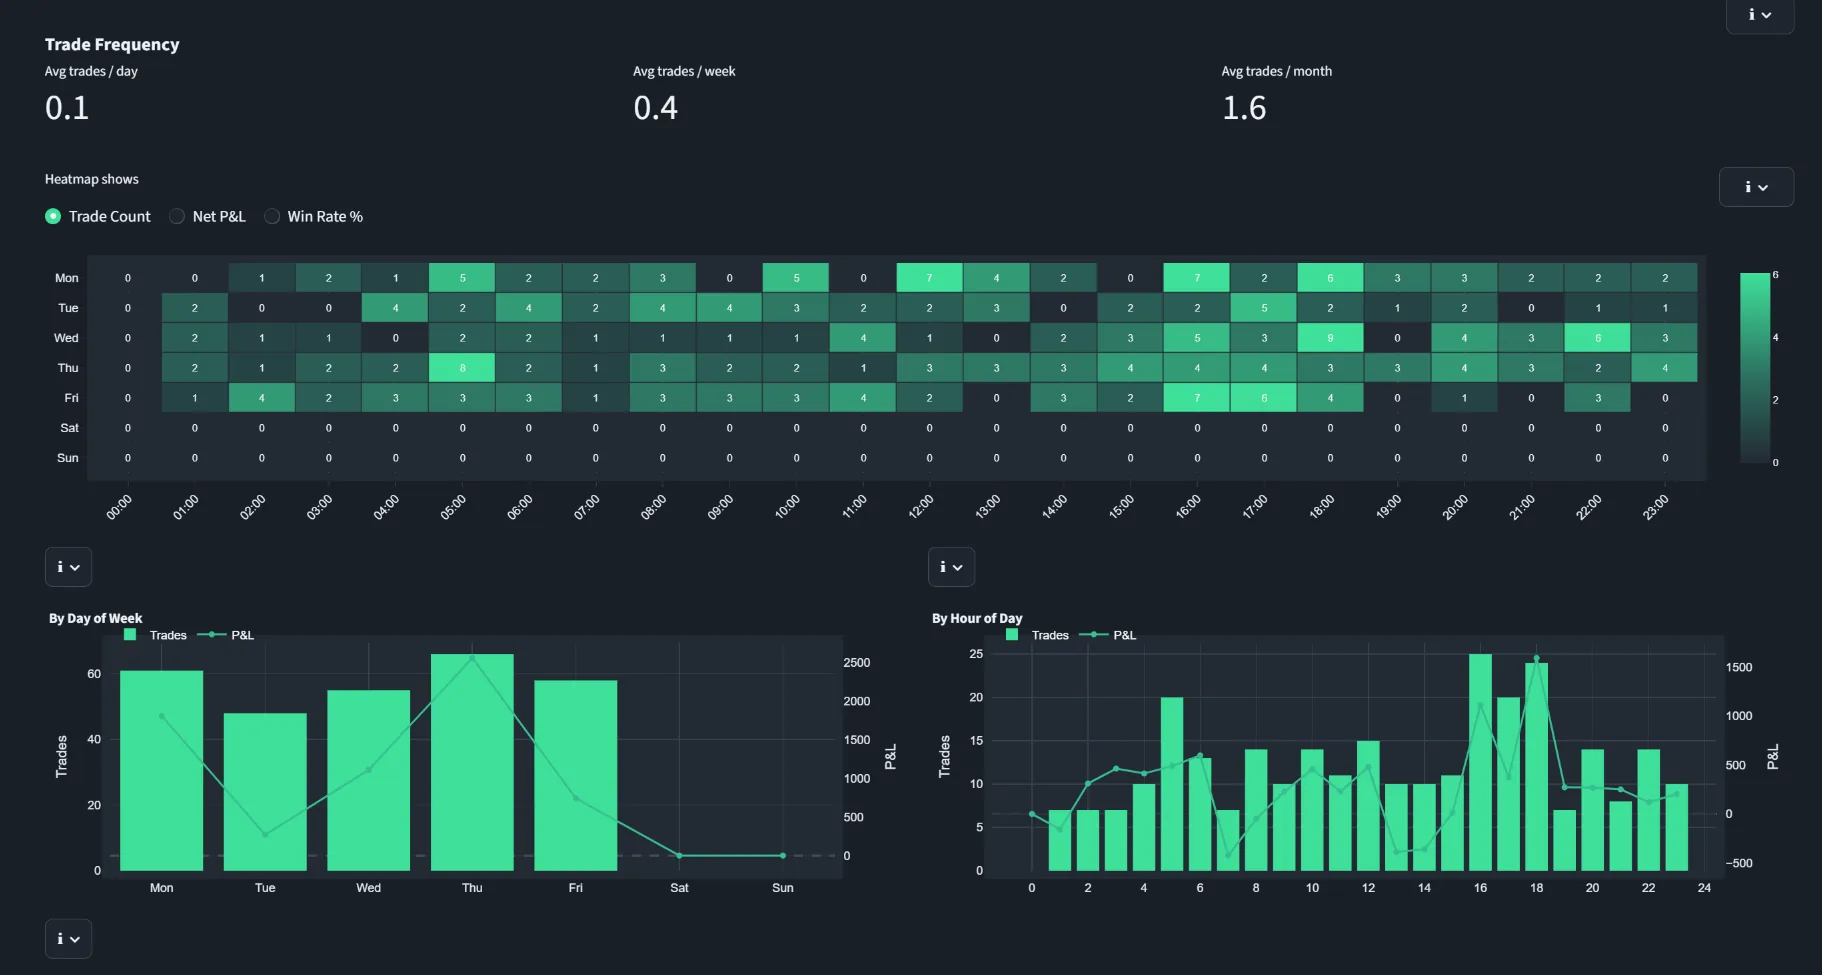Click the hour 5 bar in By Hour of Day
1822x975 pixels.
coord(1172,784)
